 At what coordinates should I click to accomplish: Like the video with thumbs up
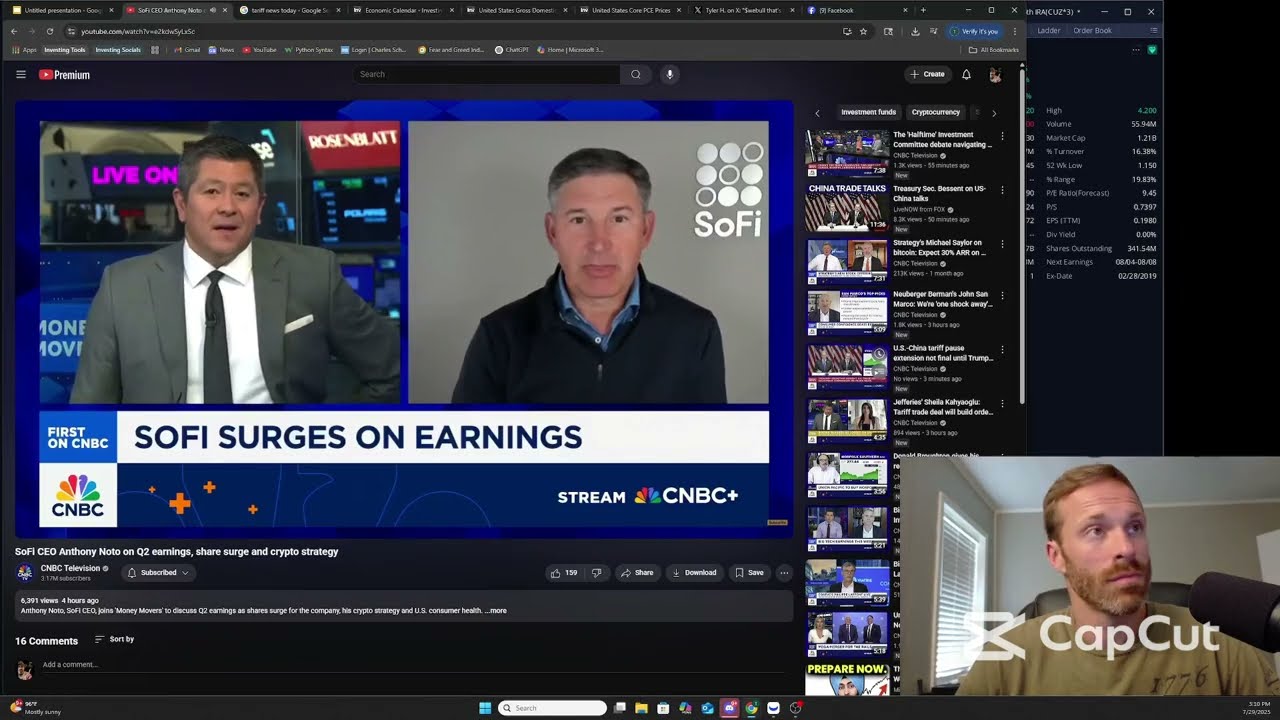(x=564, y=573)
